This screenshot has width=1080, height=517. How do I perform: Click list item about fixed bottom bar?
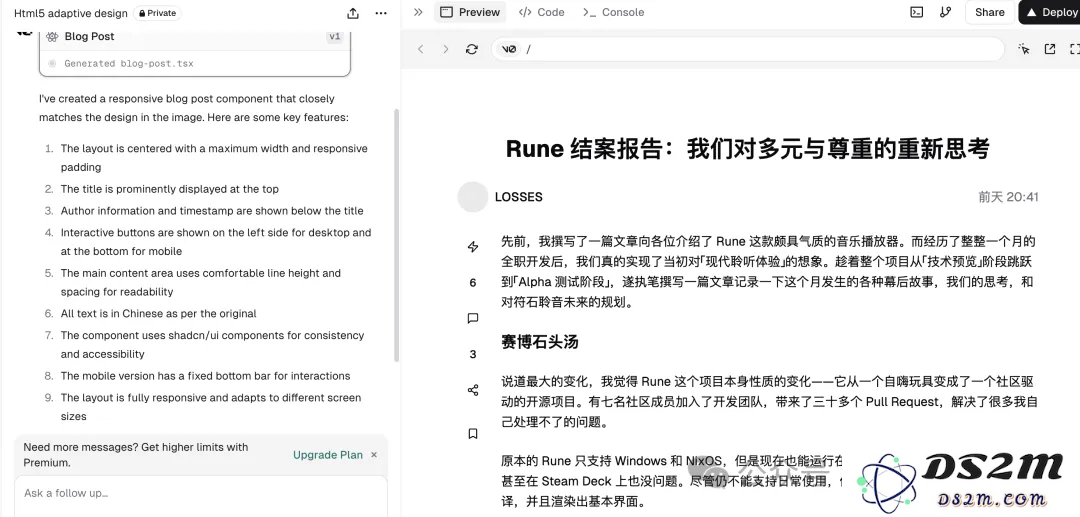click(x=205, y=376)
